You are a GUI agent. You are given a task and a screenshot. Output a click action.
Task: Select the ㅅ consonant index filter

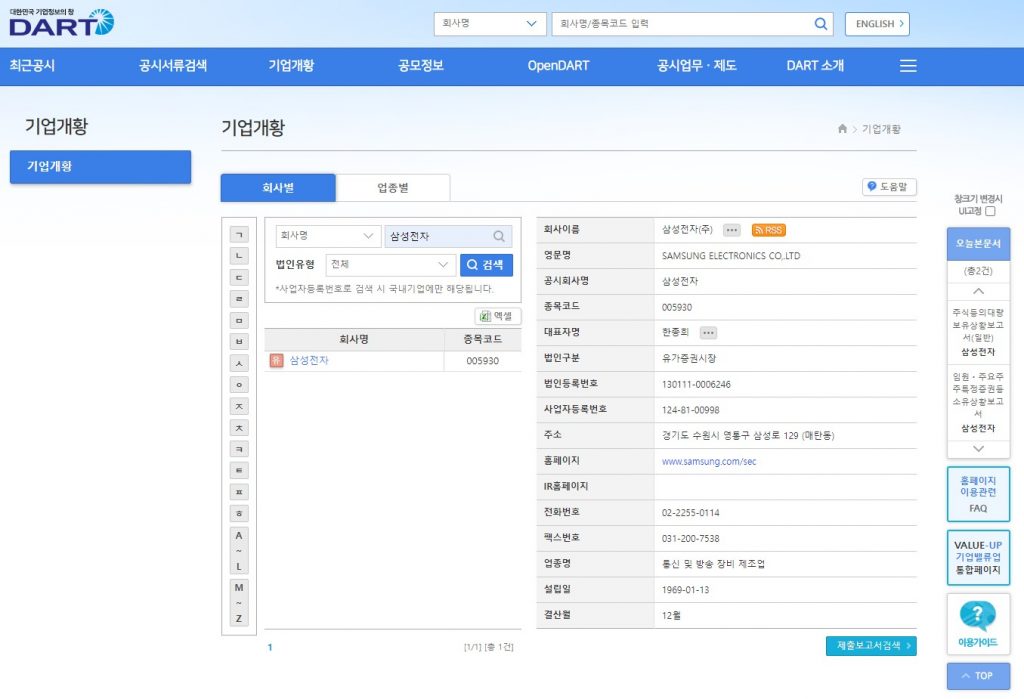pos(239,363)
